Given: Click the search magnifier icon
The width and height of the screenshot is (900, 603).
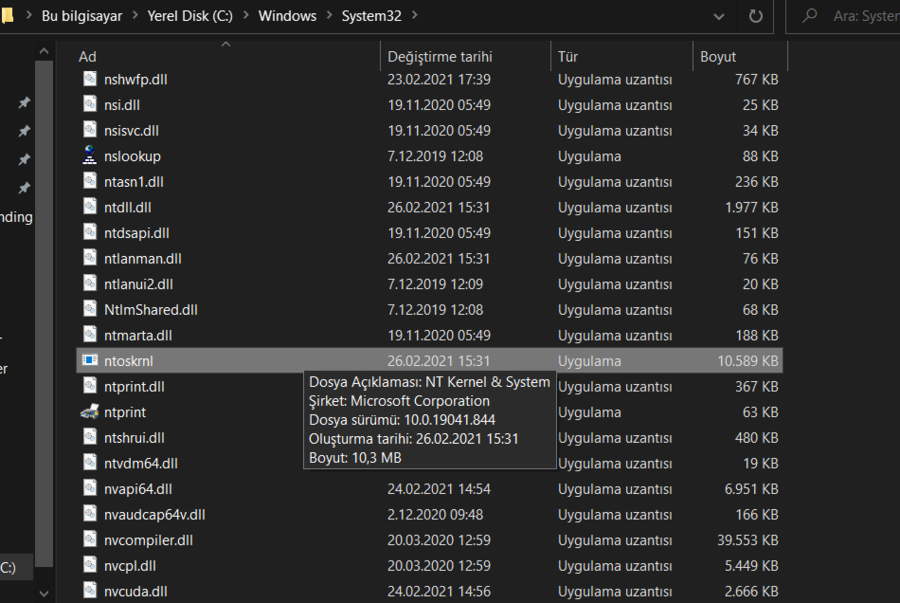Looking at the screenshot, I should tap(813, 16).
